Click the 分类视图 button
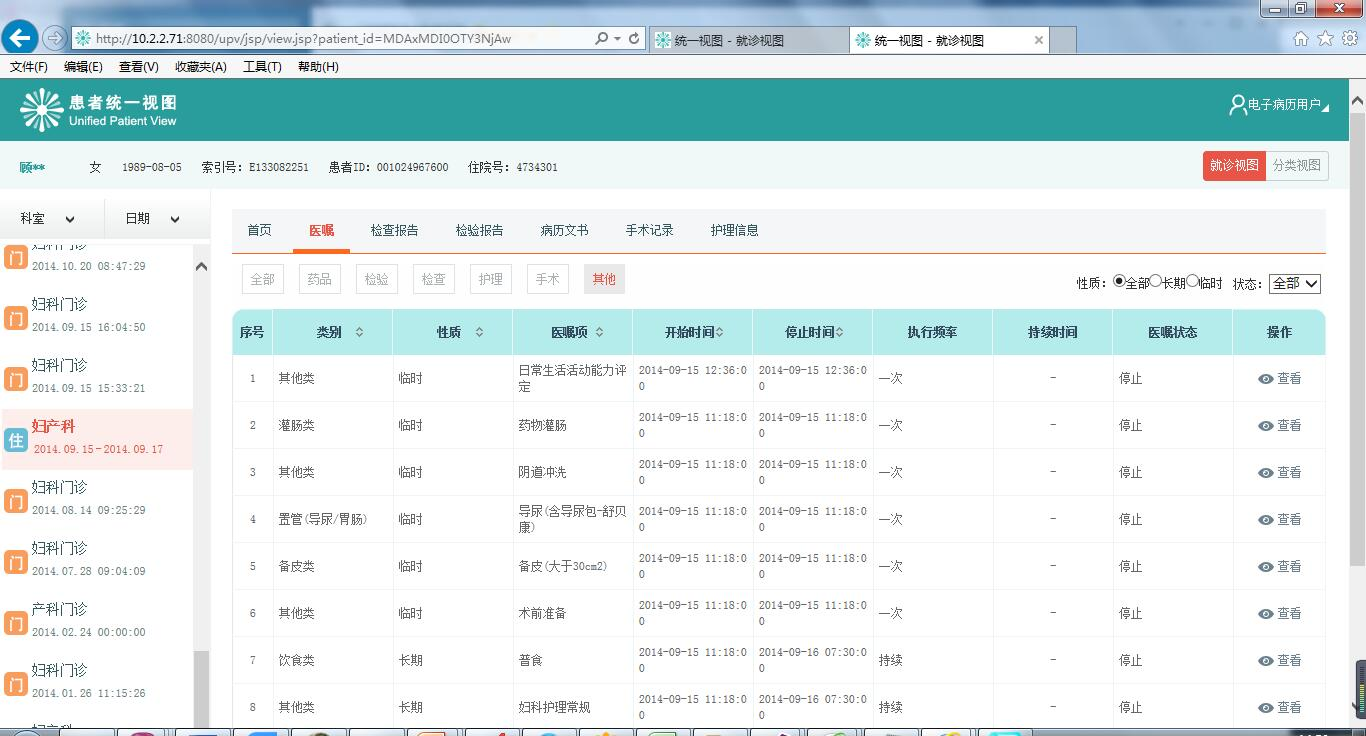1366x736 pixels. click(1297, 166)
